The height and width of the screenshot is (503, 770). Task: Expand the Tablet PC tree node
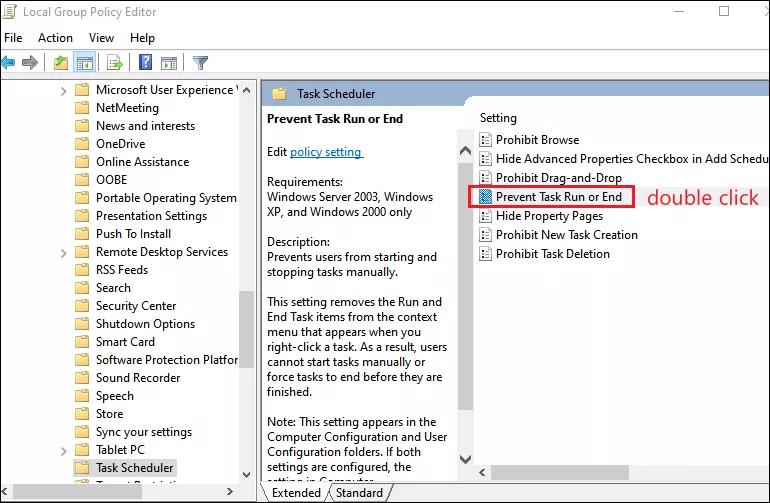[63, 451]
